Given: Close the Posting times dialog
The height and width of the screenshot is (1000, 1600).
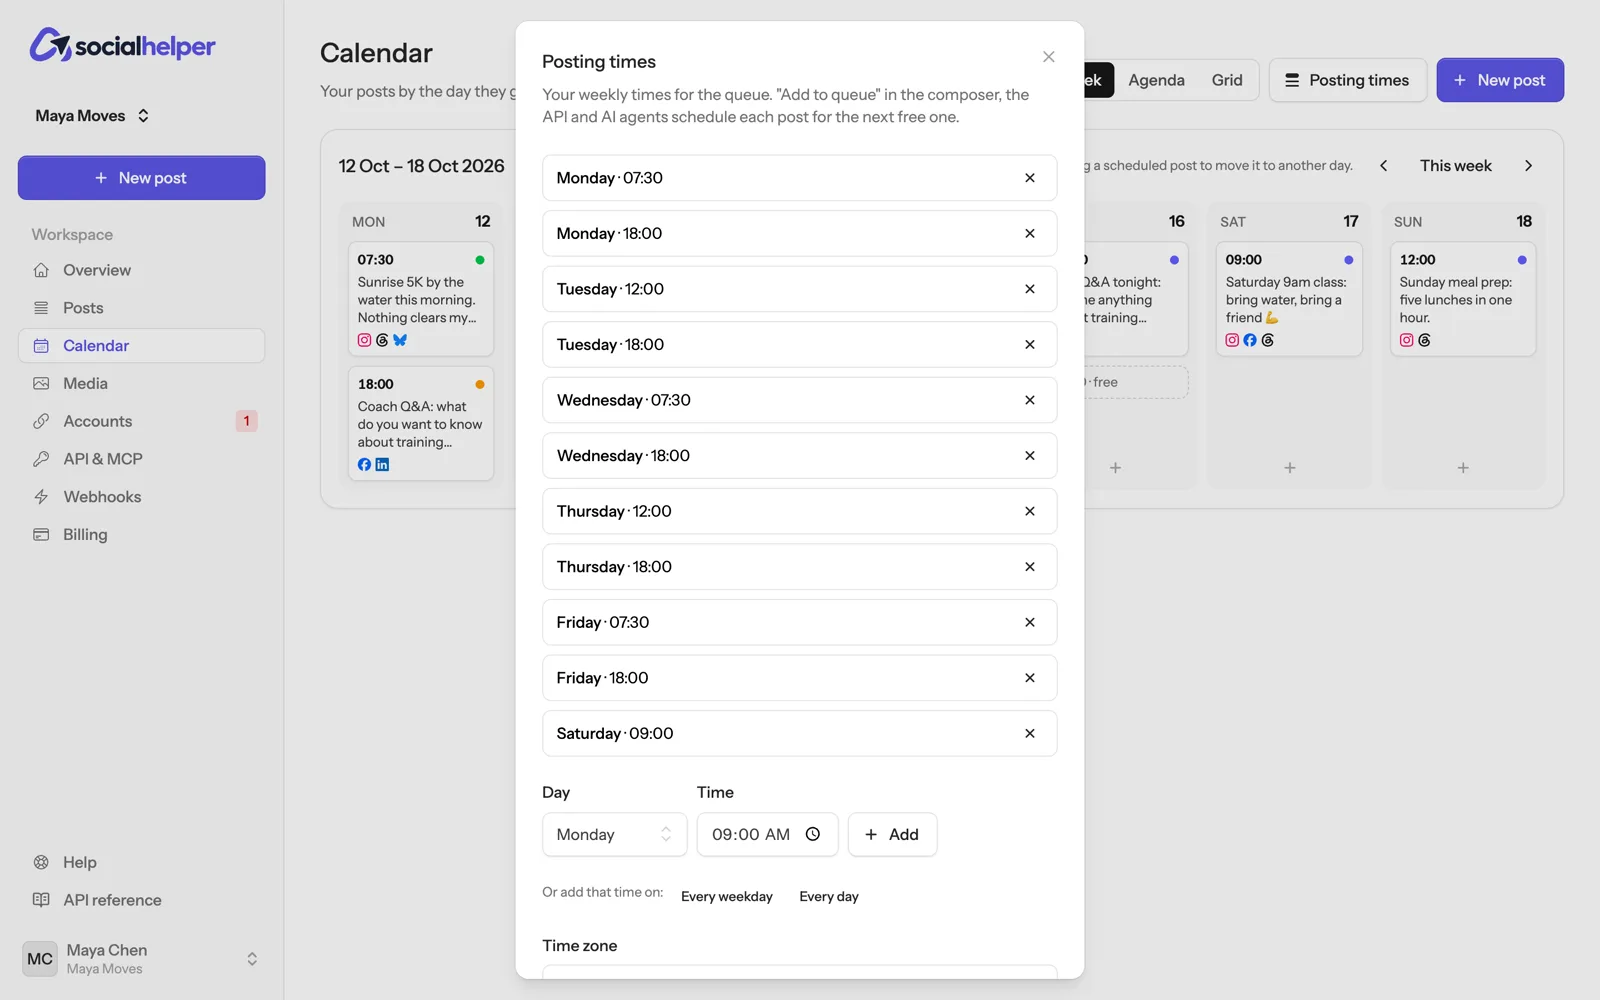Looking at the screenshot, I should pos(1048,57).
